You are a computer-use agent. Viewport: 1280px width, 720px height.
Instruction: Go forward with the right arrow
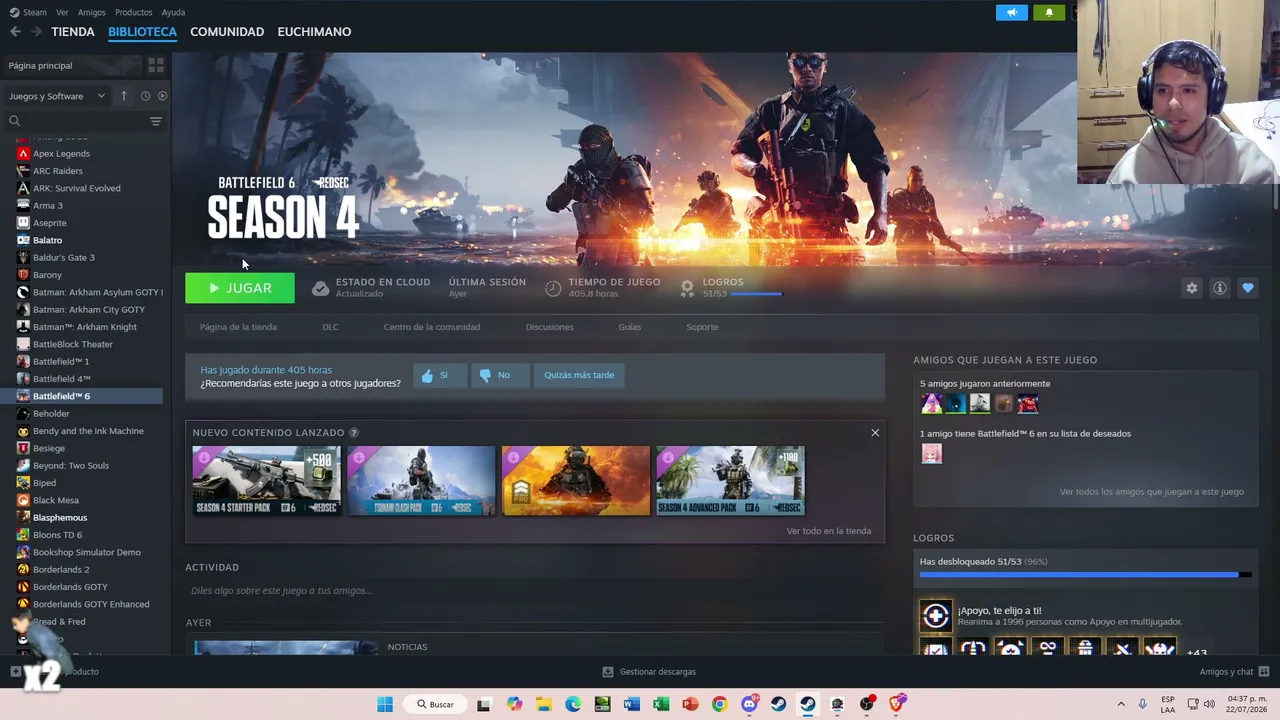click(36, 32)
